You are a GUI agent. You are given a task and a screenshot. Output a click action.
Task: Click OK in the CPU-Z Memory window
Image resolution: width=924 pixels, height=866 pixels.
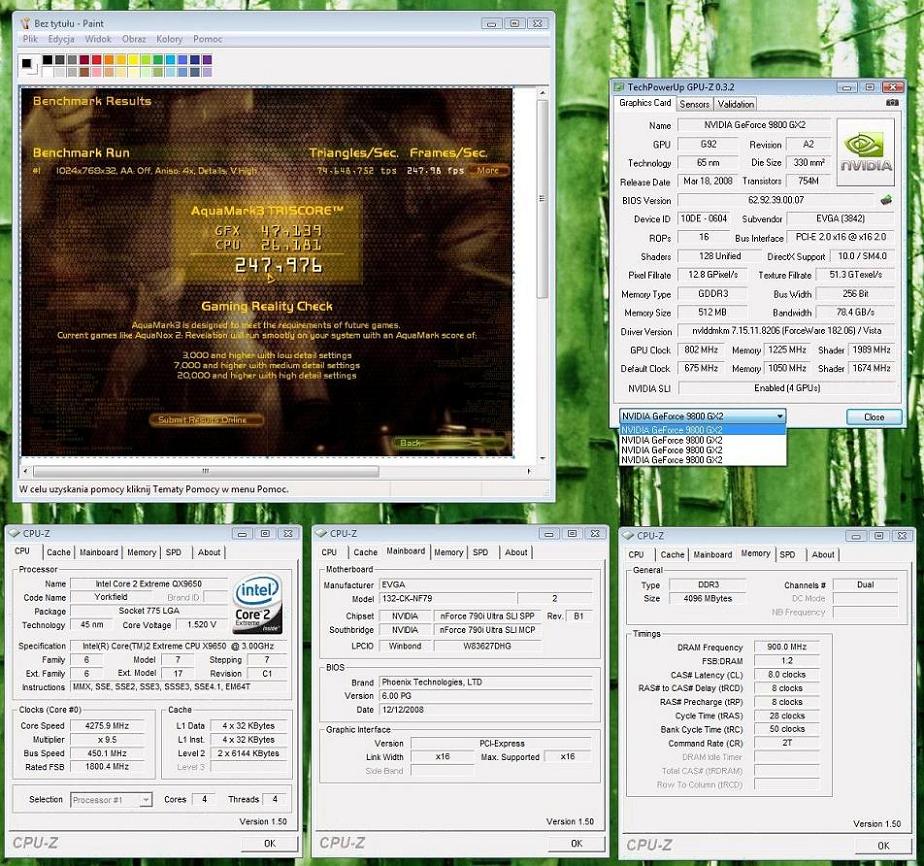tap(883, 845)
